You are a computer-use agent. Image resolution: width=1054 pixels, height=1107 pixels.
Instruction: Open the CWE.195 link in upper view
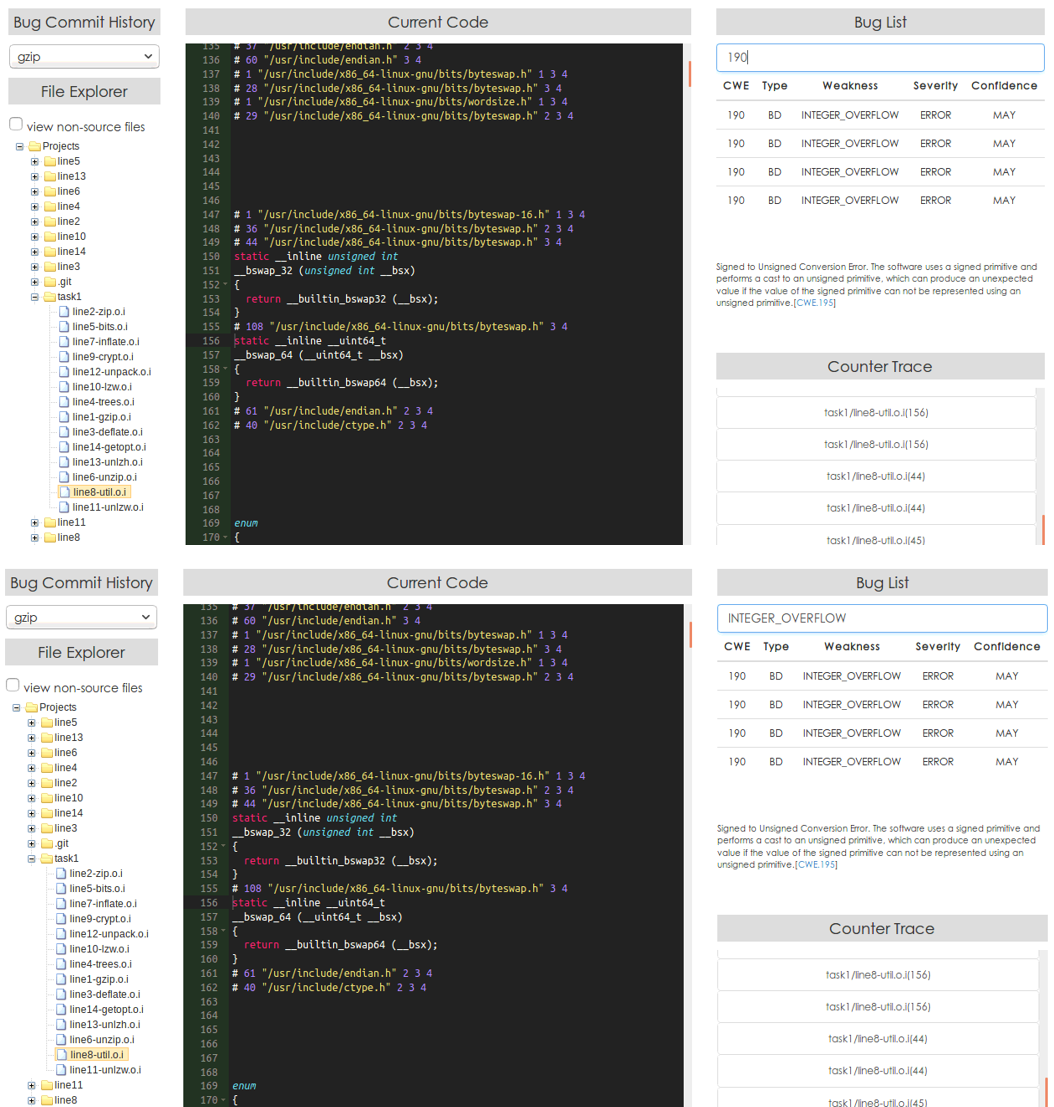pyautogui.click(x=815, y=303)
